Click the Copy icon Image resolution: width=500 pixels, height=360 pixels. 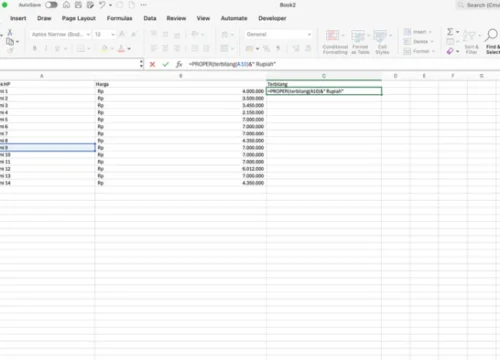coord(10,41)
